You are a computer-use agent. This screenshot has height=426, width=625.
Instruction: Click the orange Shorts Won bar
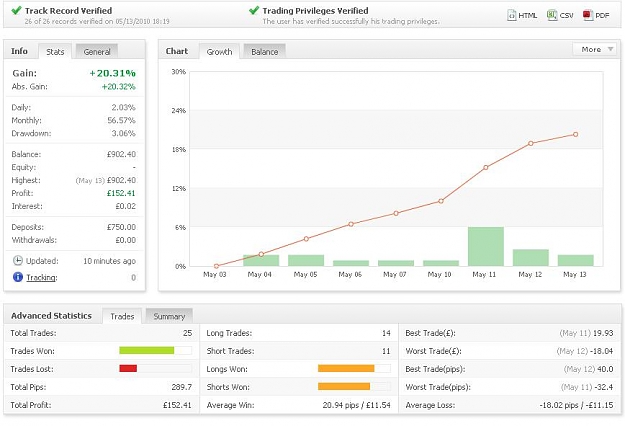(344, 386)
